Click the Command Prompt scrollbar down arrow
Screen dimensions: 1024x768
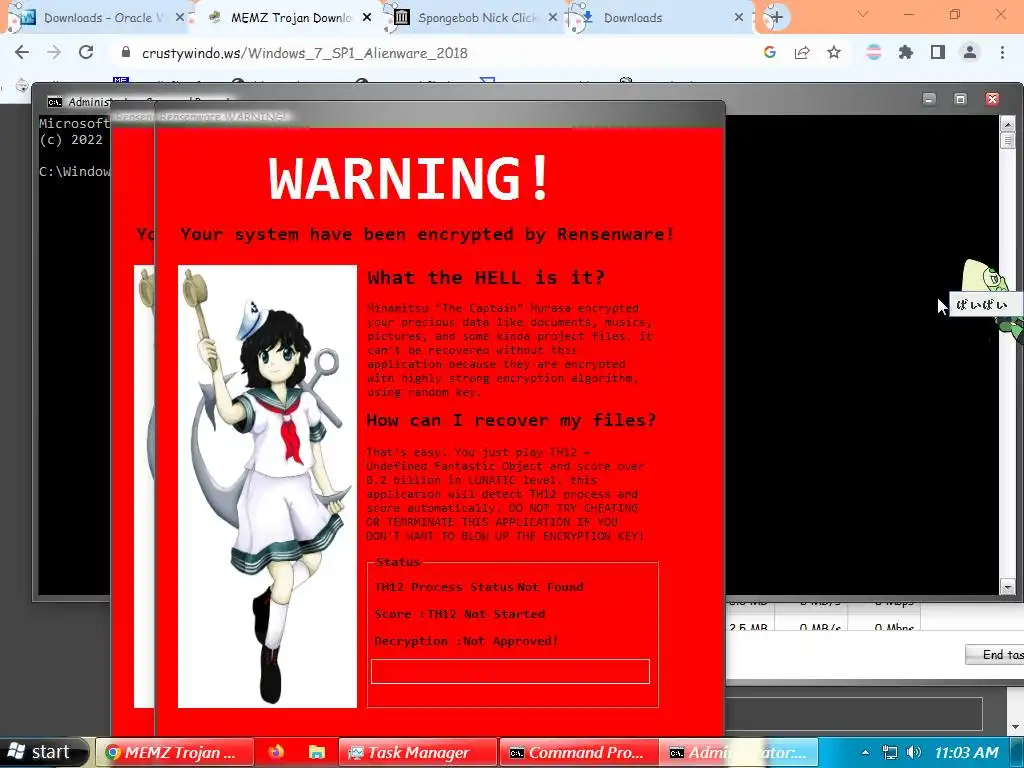click(x=1008, y=588)
